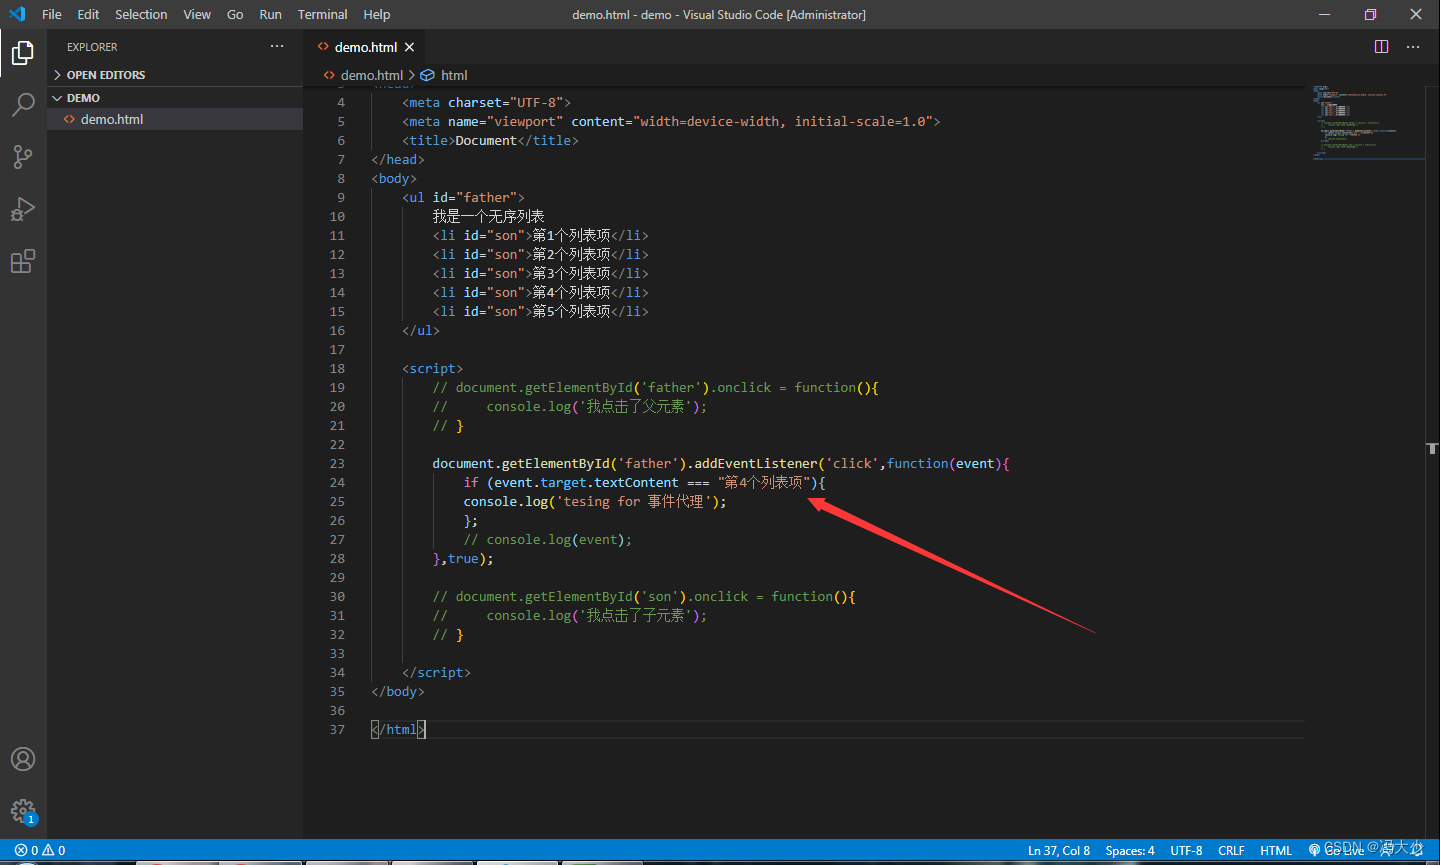This screenshot has width=1440, height=865.
Task: Click console.log('tesing for 事件代理') line
Action: (x=595, y=501)
